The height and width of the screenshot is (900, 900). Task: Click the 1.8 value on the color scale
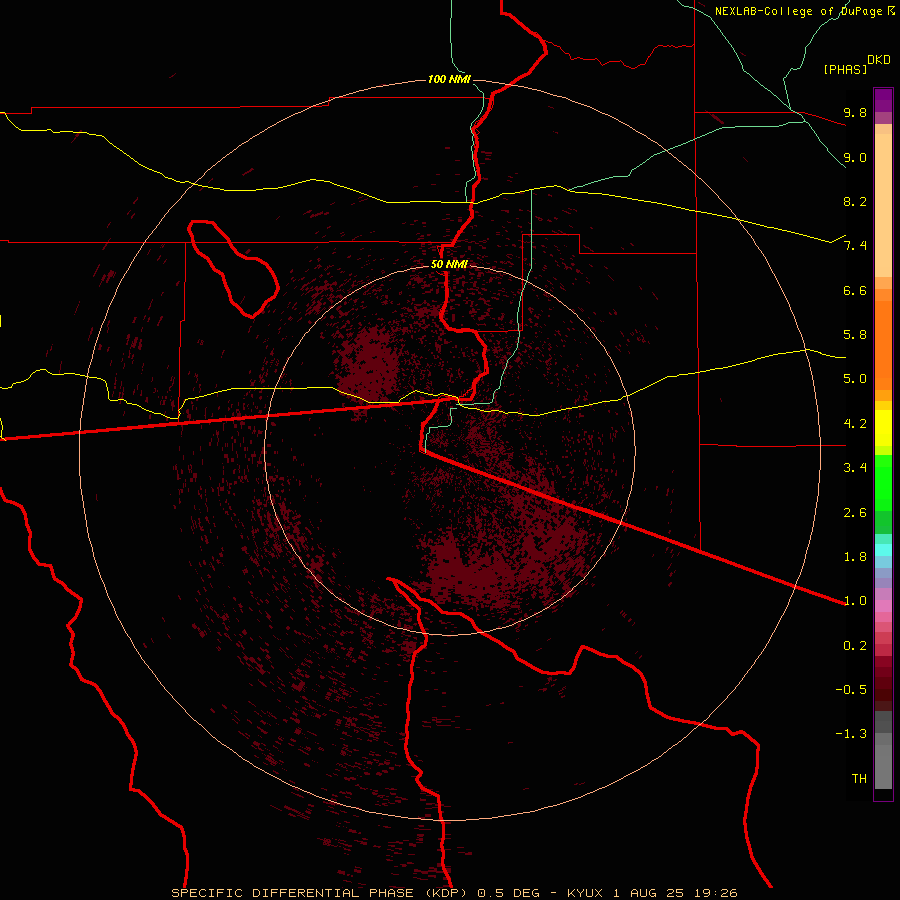pos(855,557)
